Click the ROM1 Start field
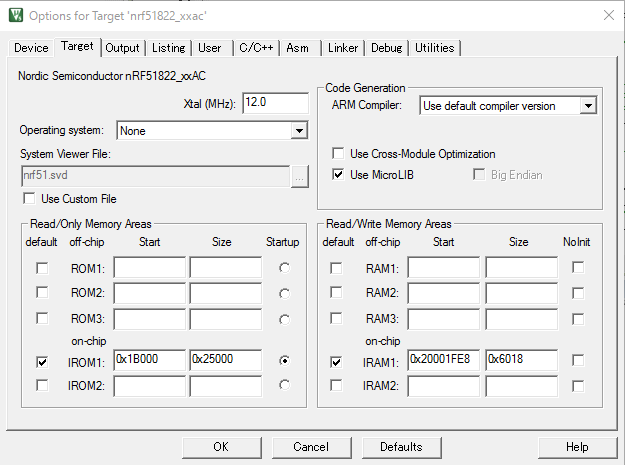Image resolution: width=625 pixels, height=465 pixels. tap(150, 267)
